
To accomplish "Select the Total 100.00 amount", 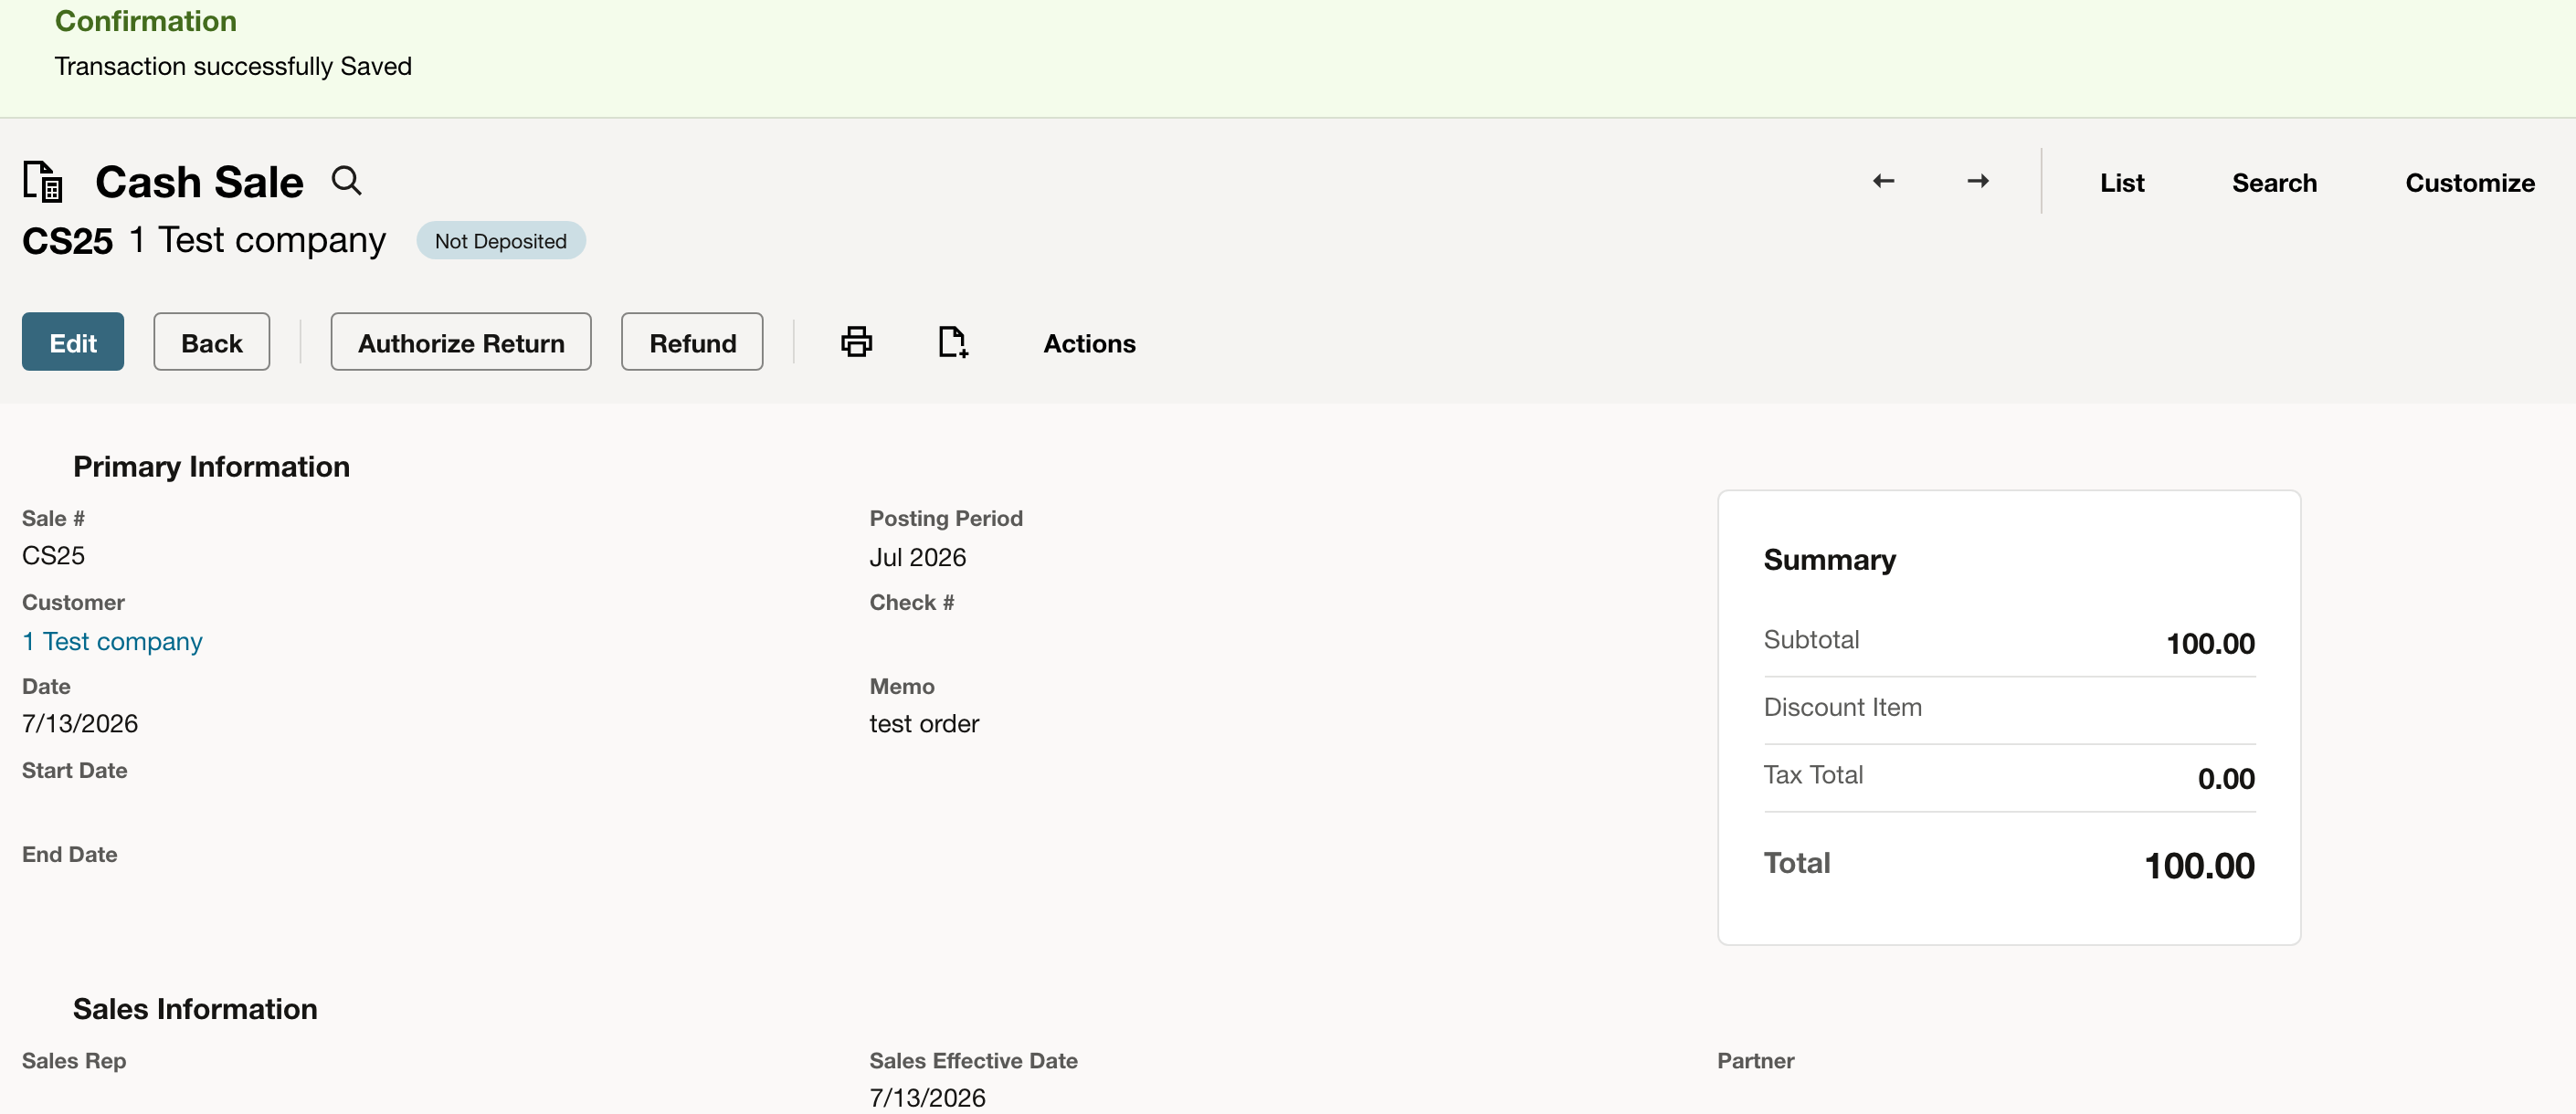I will tap(2199, 865).
